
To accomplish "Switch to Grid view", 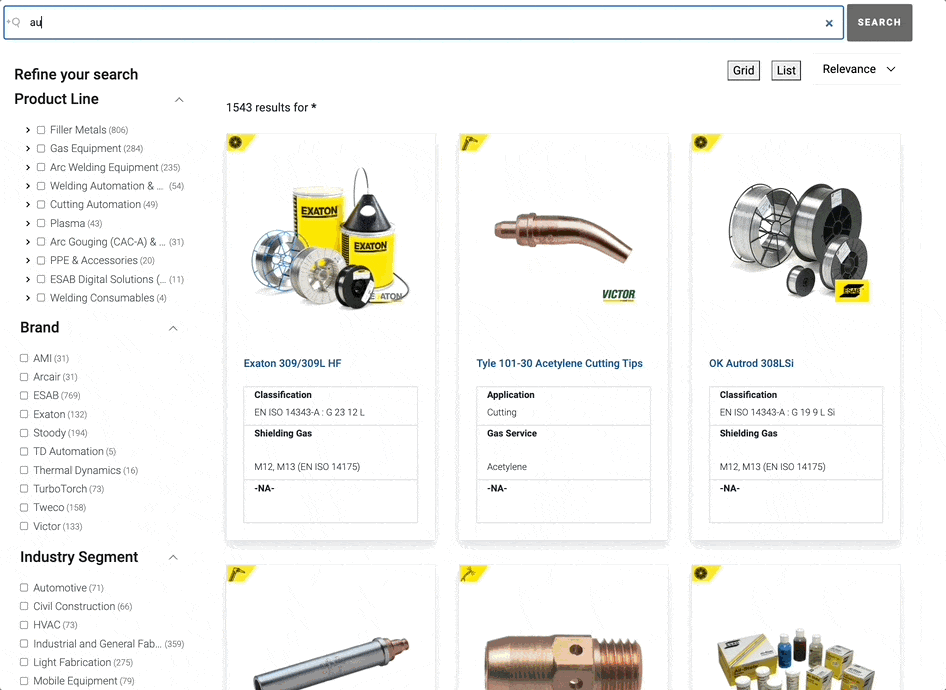I will (x=743, y=70).
